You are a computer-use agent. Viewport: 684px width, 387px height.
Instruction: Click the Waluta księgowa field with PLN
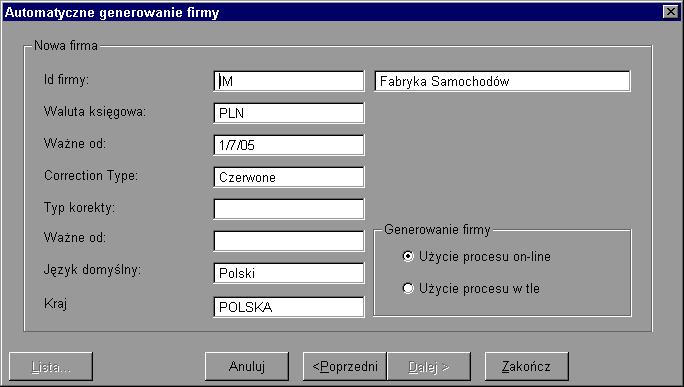[289, 113]
